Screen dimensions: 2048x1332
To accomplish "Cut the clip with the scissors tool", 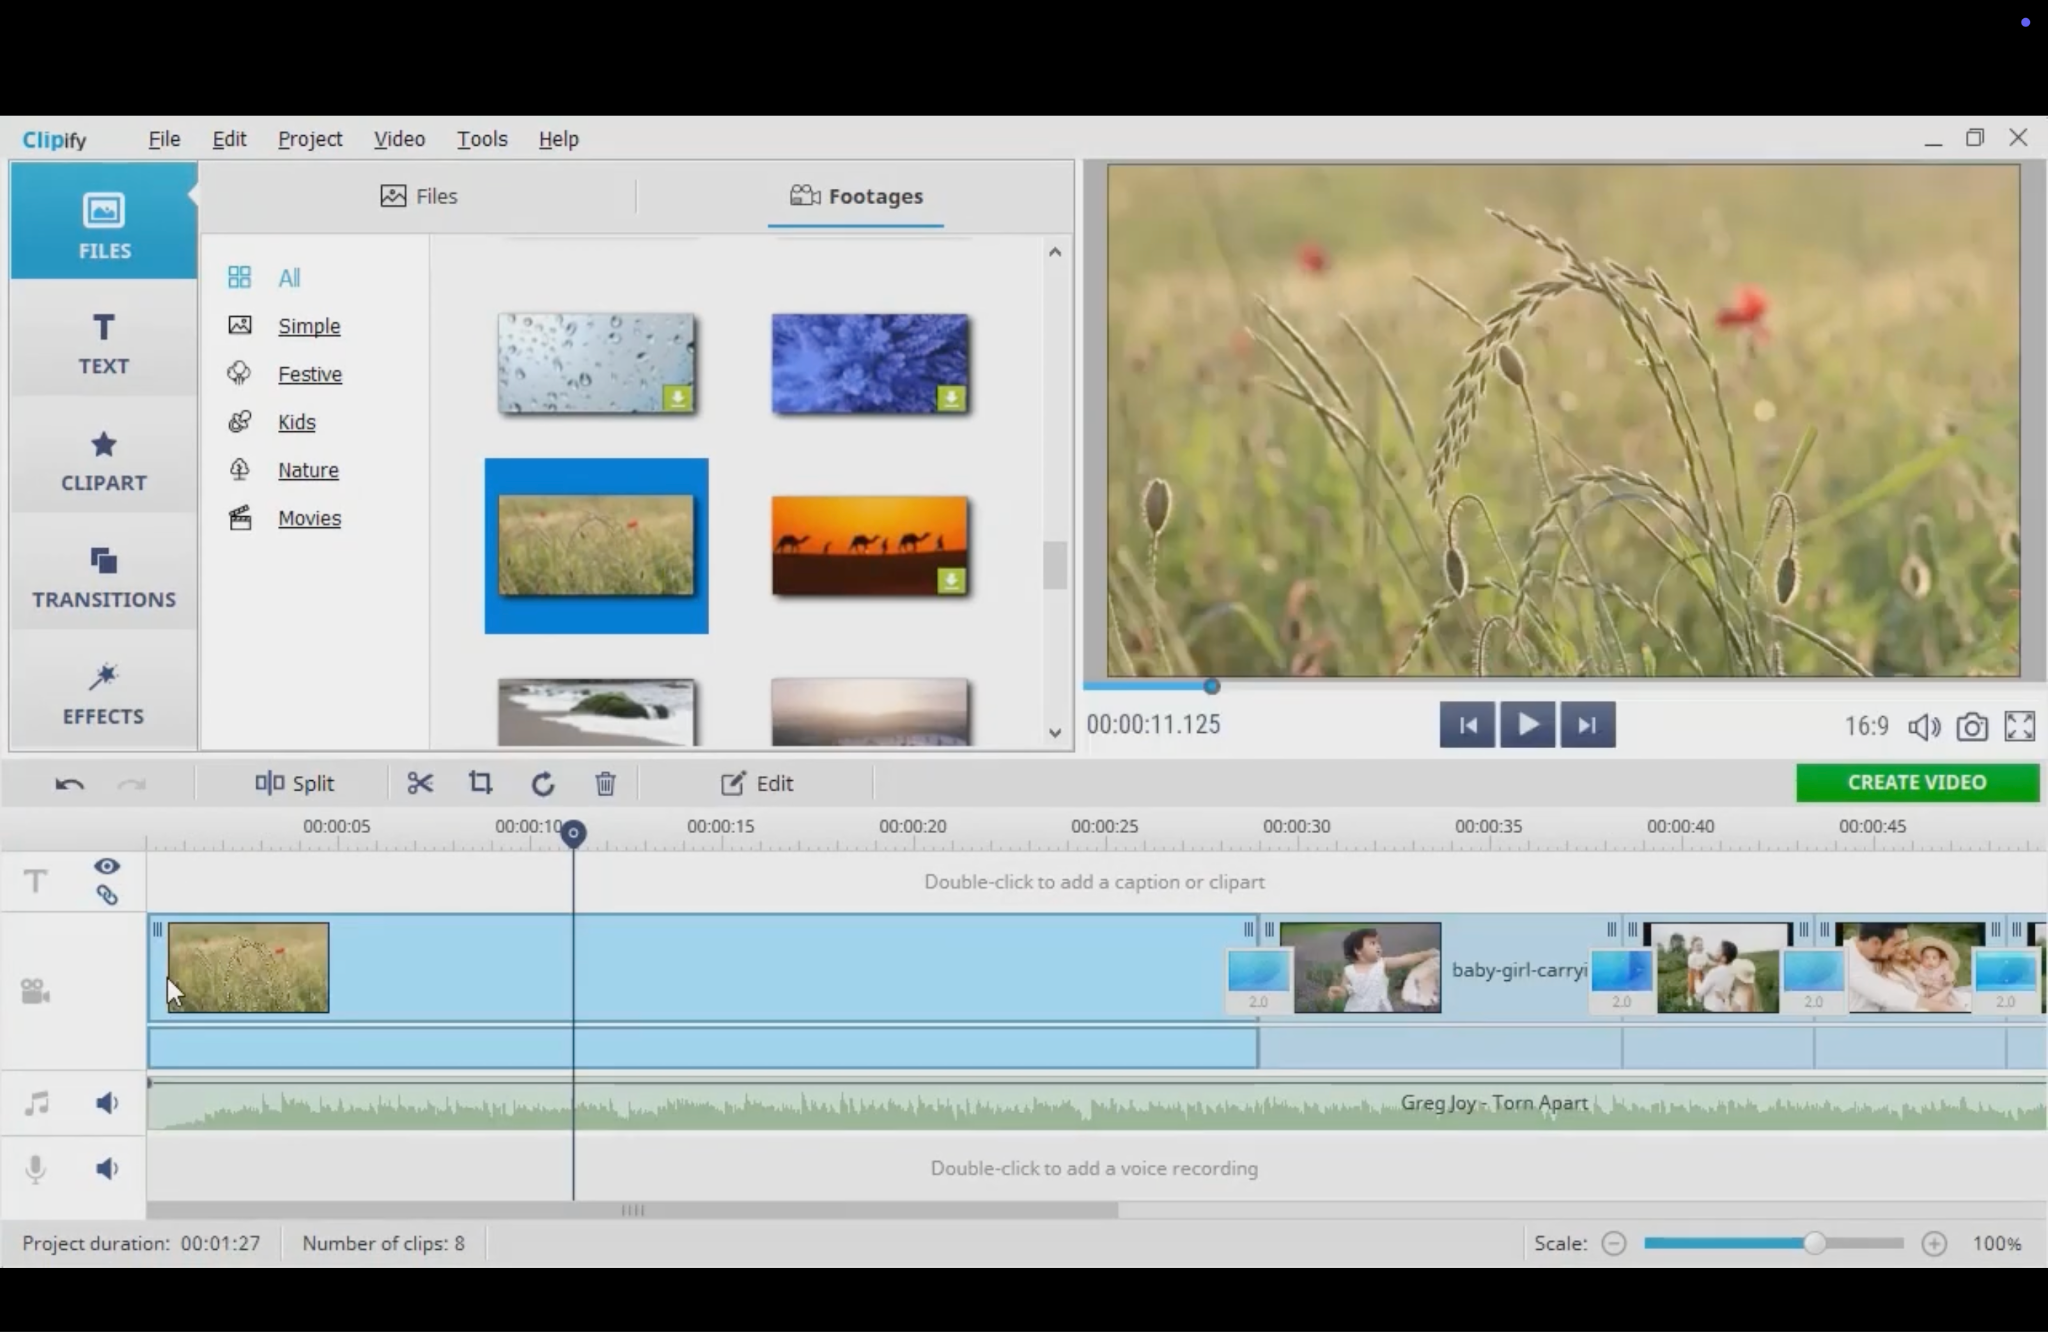I will pyautogui.click(x=419, y=783).
